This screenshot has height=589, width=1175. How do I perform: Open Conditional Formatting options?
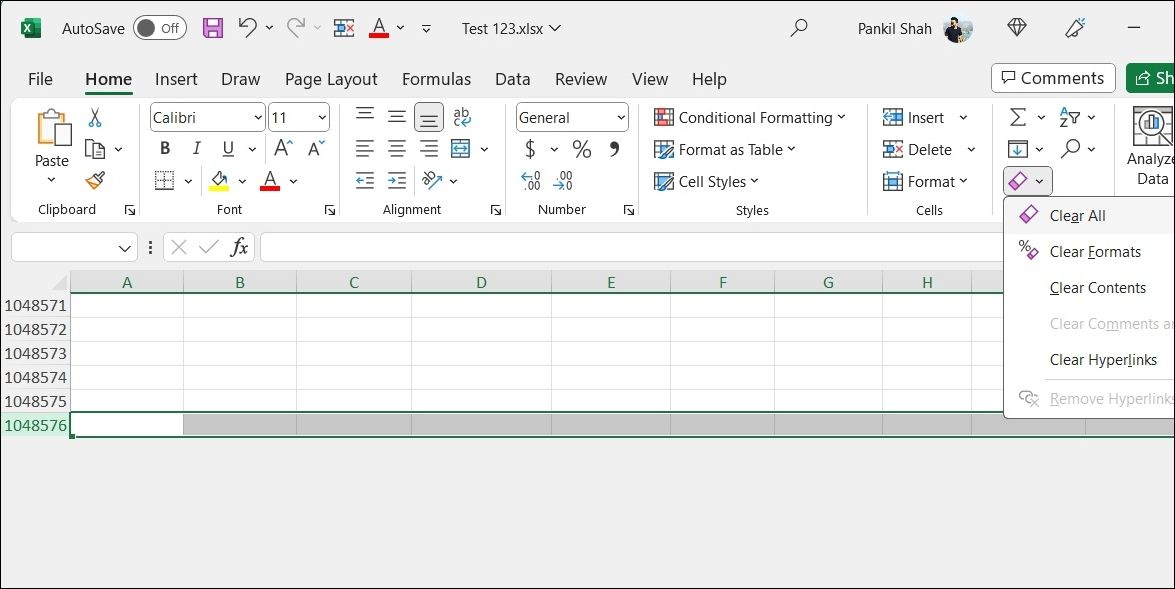[x=750, y=117]
